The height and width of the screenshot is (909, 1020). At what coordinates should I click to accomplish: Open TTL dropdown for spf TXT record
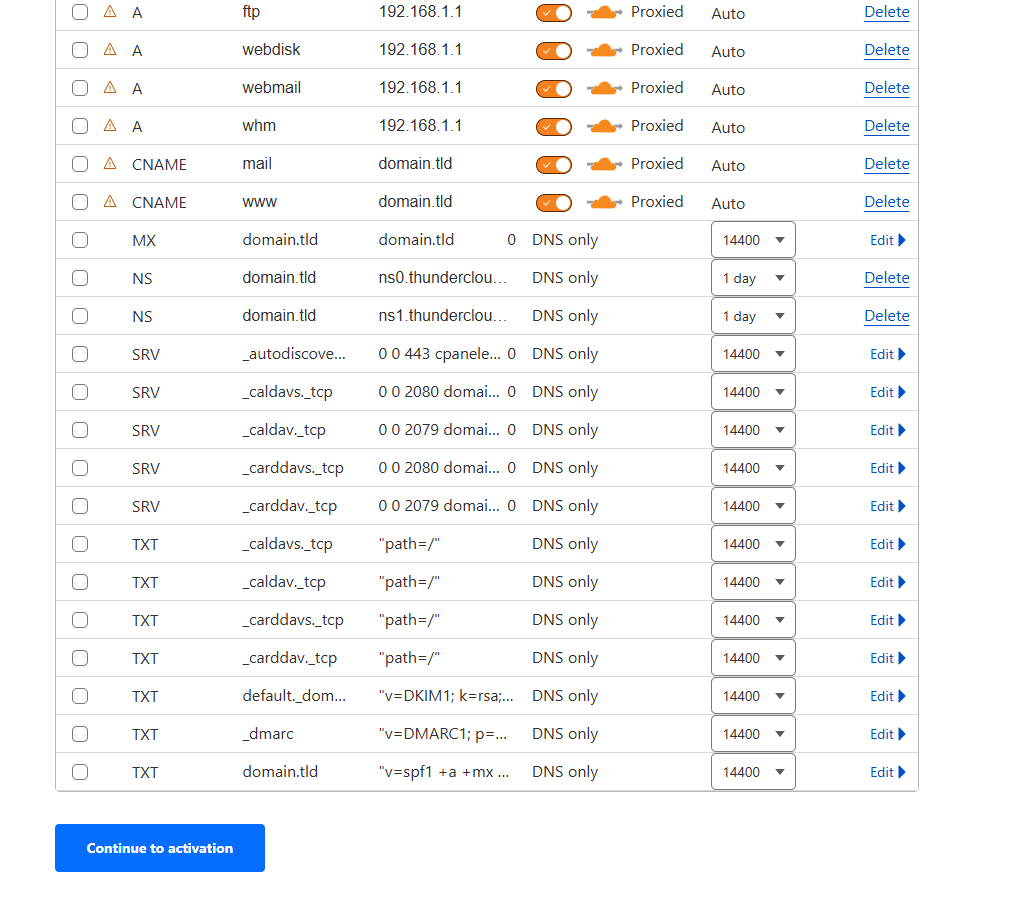(x=753, y=772)
